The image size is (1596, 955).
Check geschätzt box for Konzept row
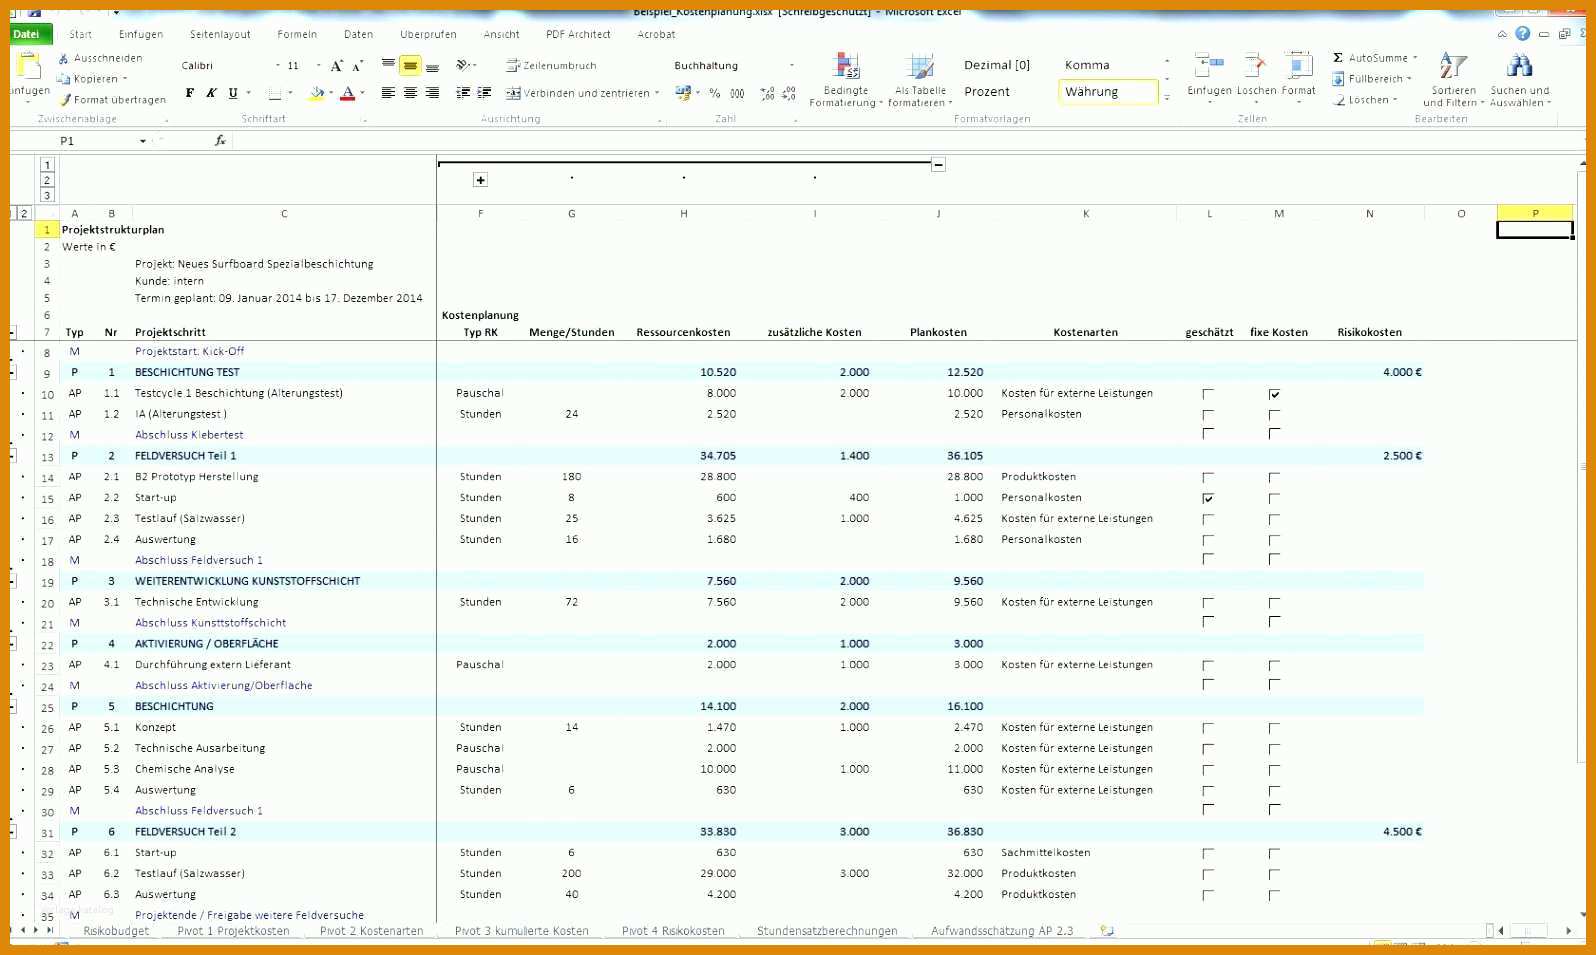[1208, 729]
